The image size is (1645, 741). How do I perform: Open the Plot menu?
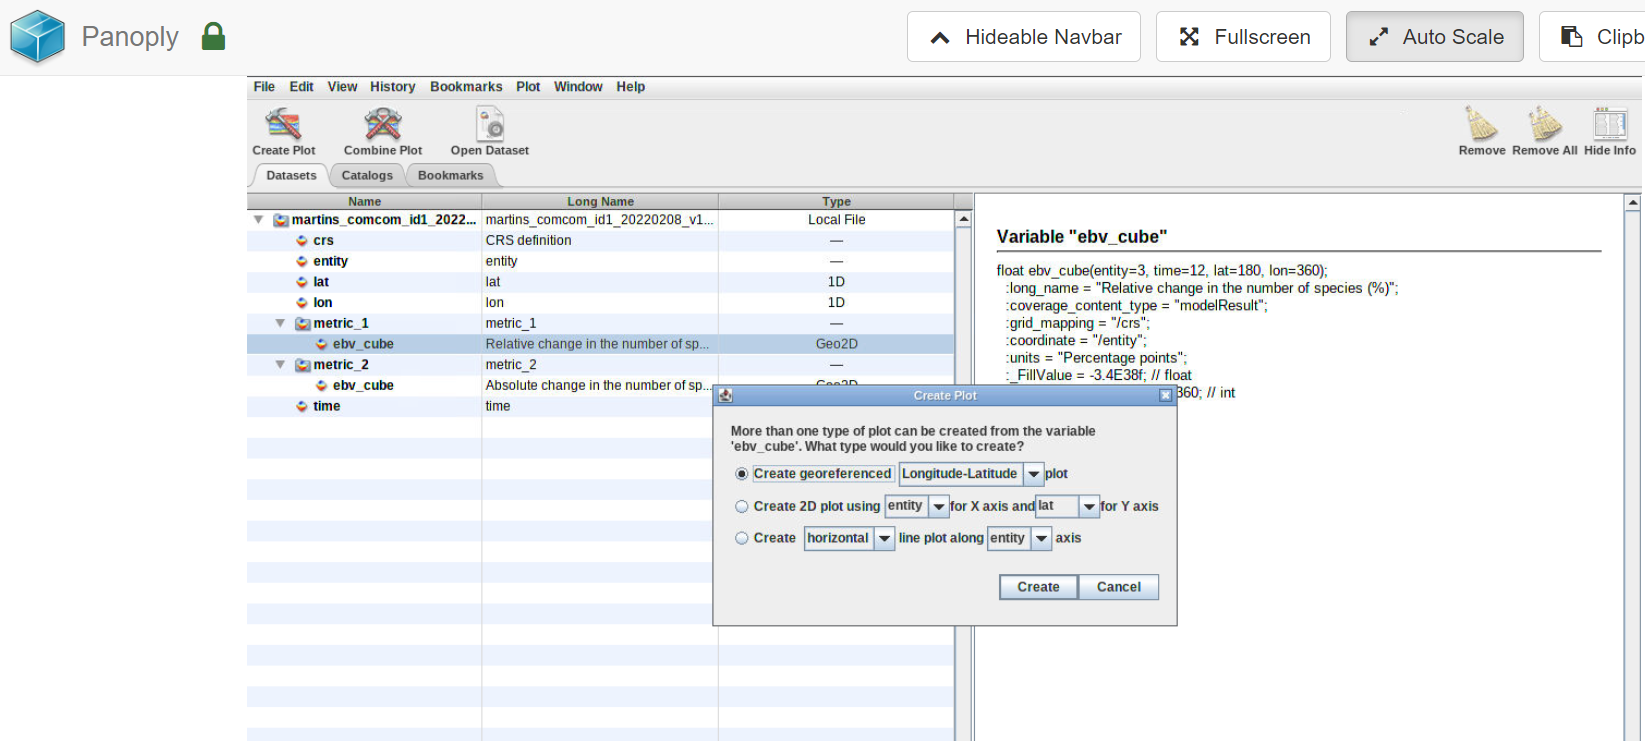coord(528,87)
